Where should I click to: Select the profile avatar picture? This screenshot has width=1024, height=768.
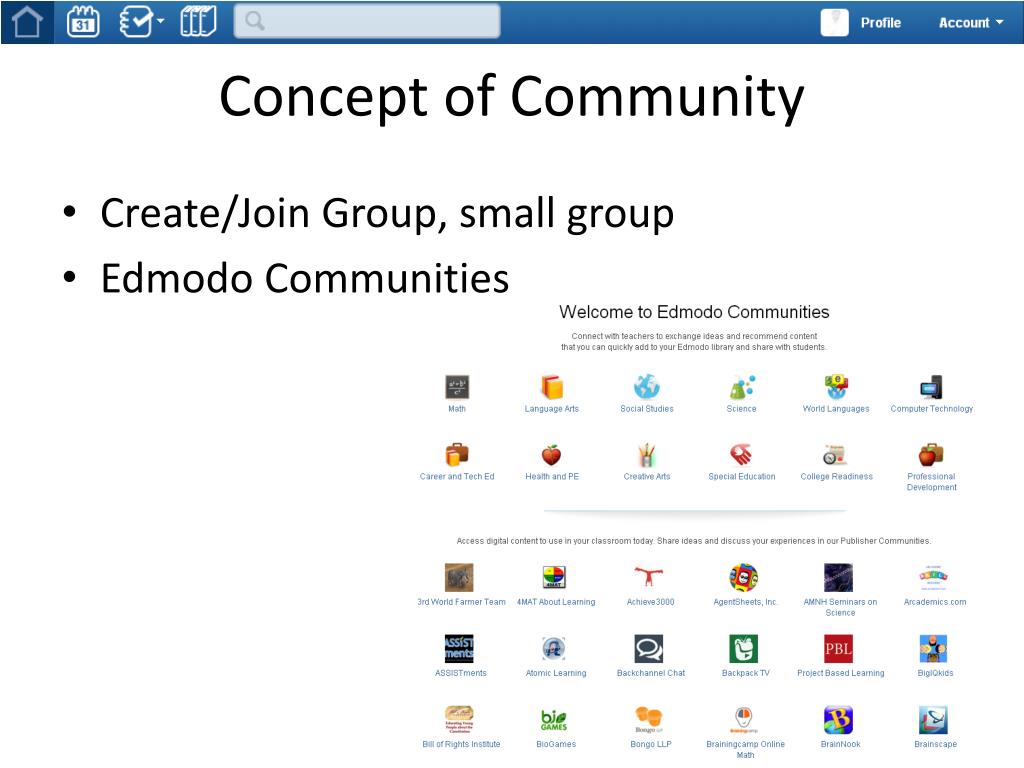(834, 22)
